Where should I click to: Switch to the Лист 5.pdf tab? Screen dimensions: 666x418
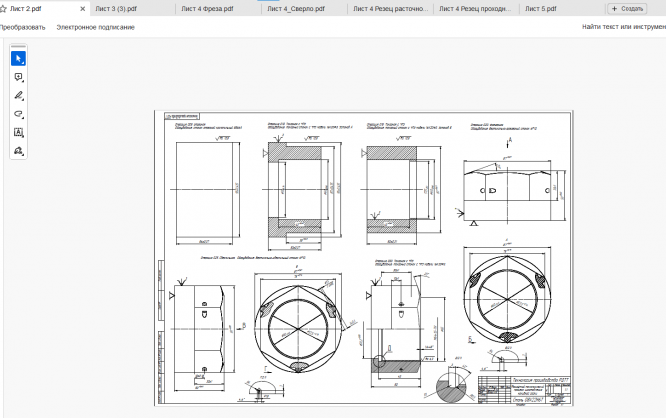(x=541, y=8)
